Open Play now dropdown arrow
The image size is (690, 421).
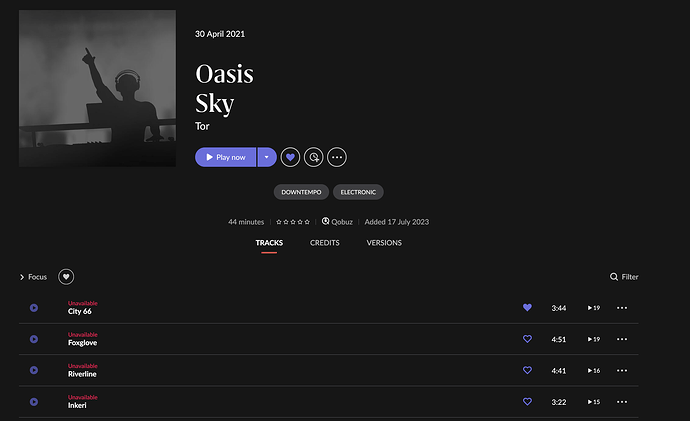[x=267, y=157]
